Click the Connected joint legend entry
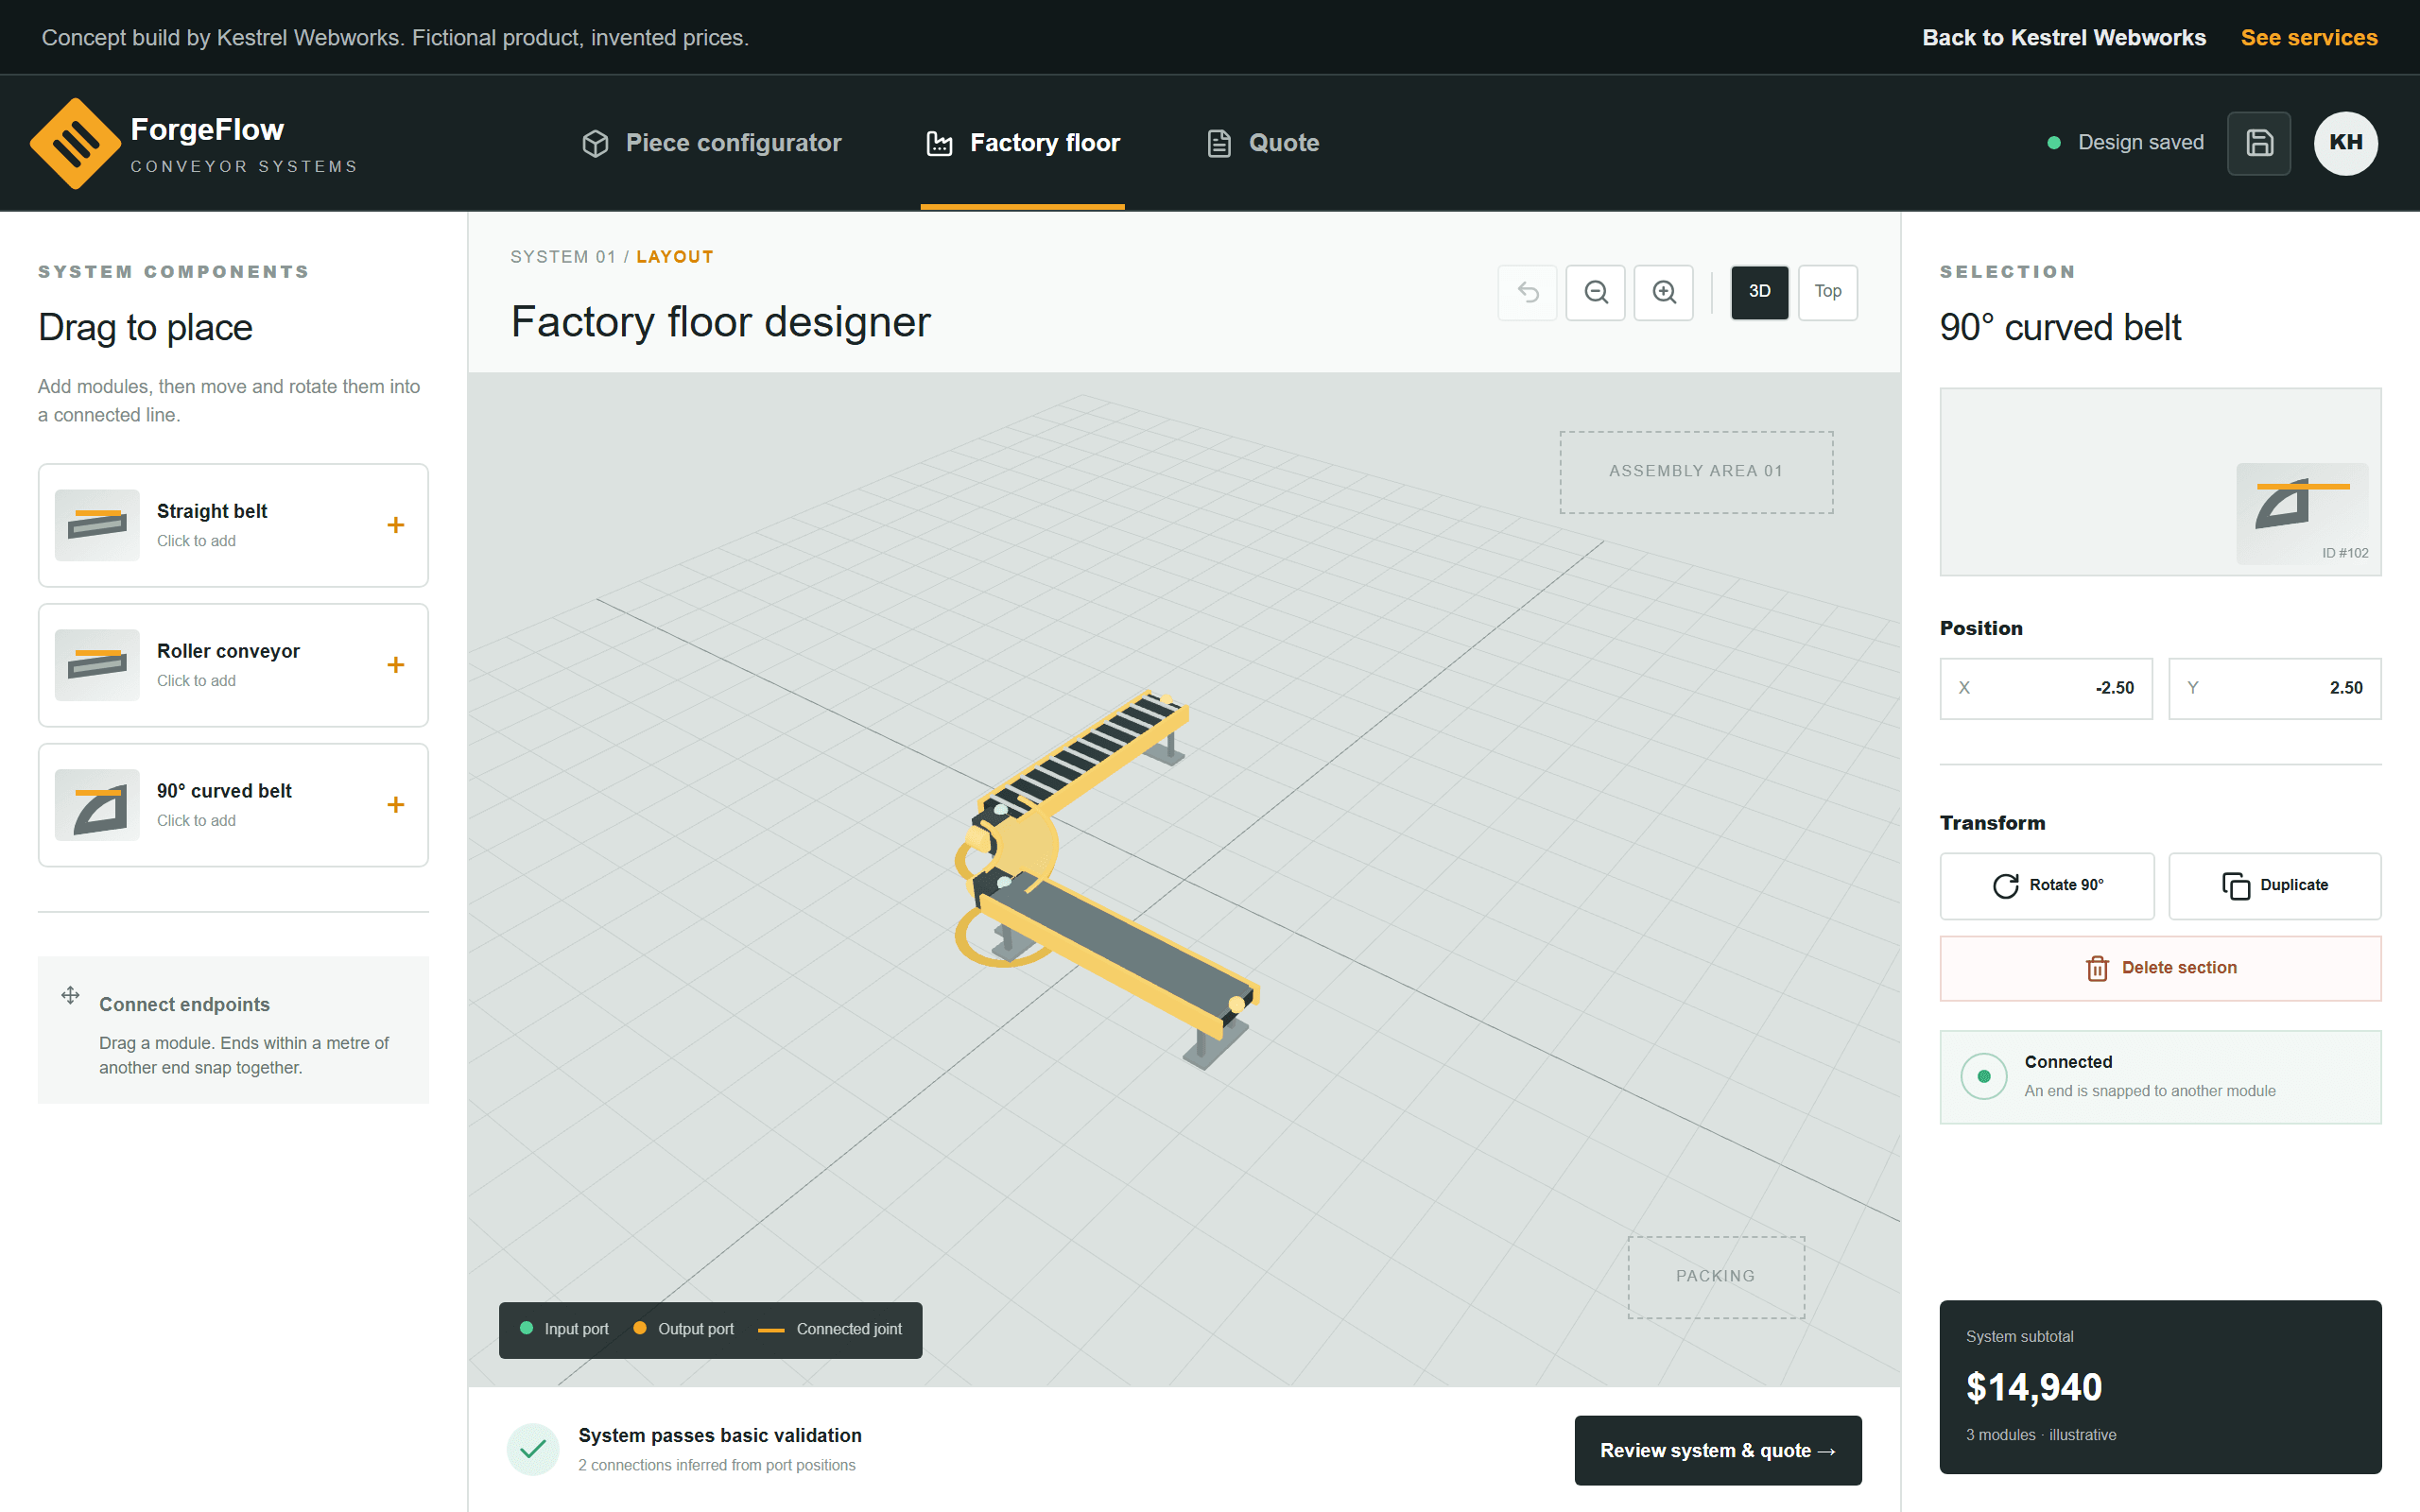Screen dimensions: 2420x1512 pyautogui.click(x=830, y=1329)
